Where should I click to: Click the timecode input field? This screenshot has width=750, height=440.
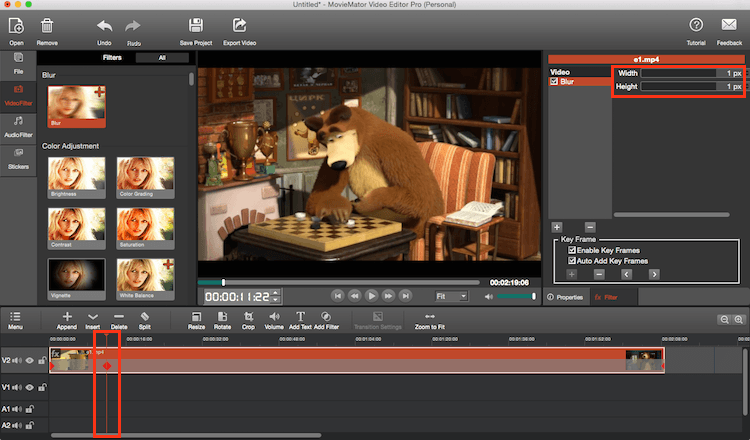pos(238,297)
